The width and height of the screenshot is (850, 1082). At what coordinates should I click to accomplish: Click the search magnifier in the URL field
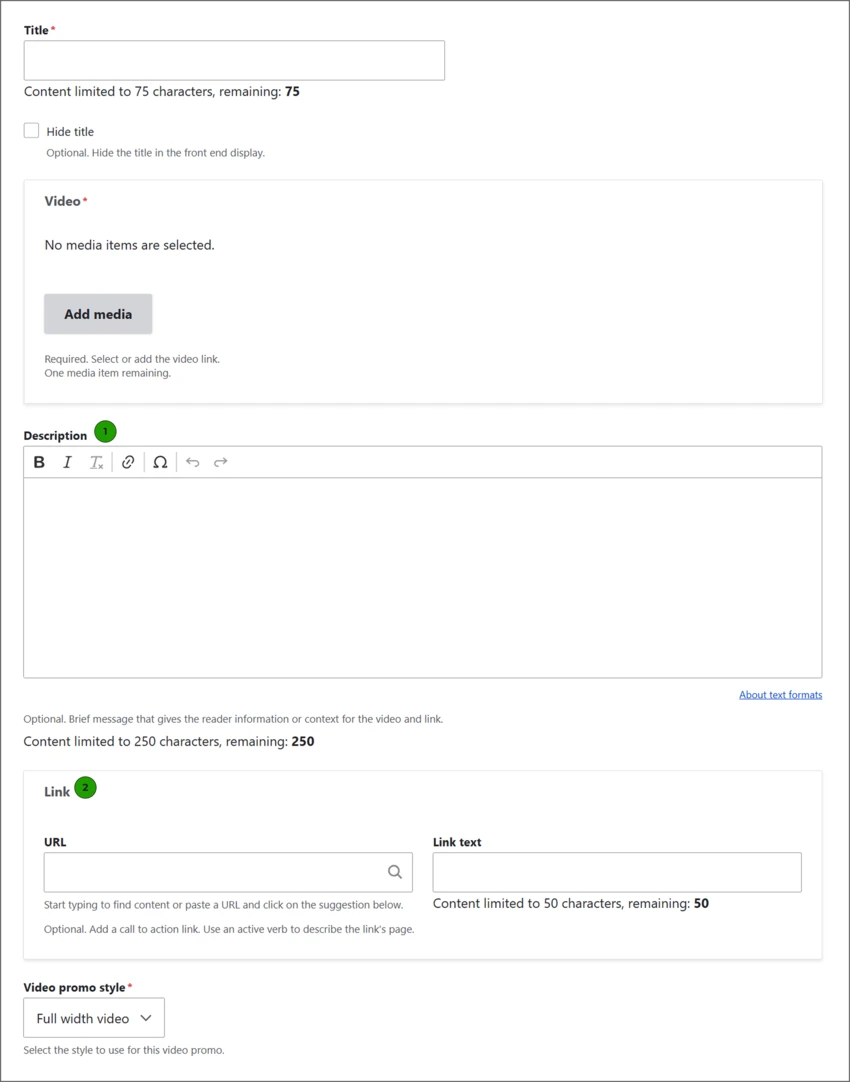click(x=395, y=872)
